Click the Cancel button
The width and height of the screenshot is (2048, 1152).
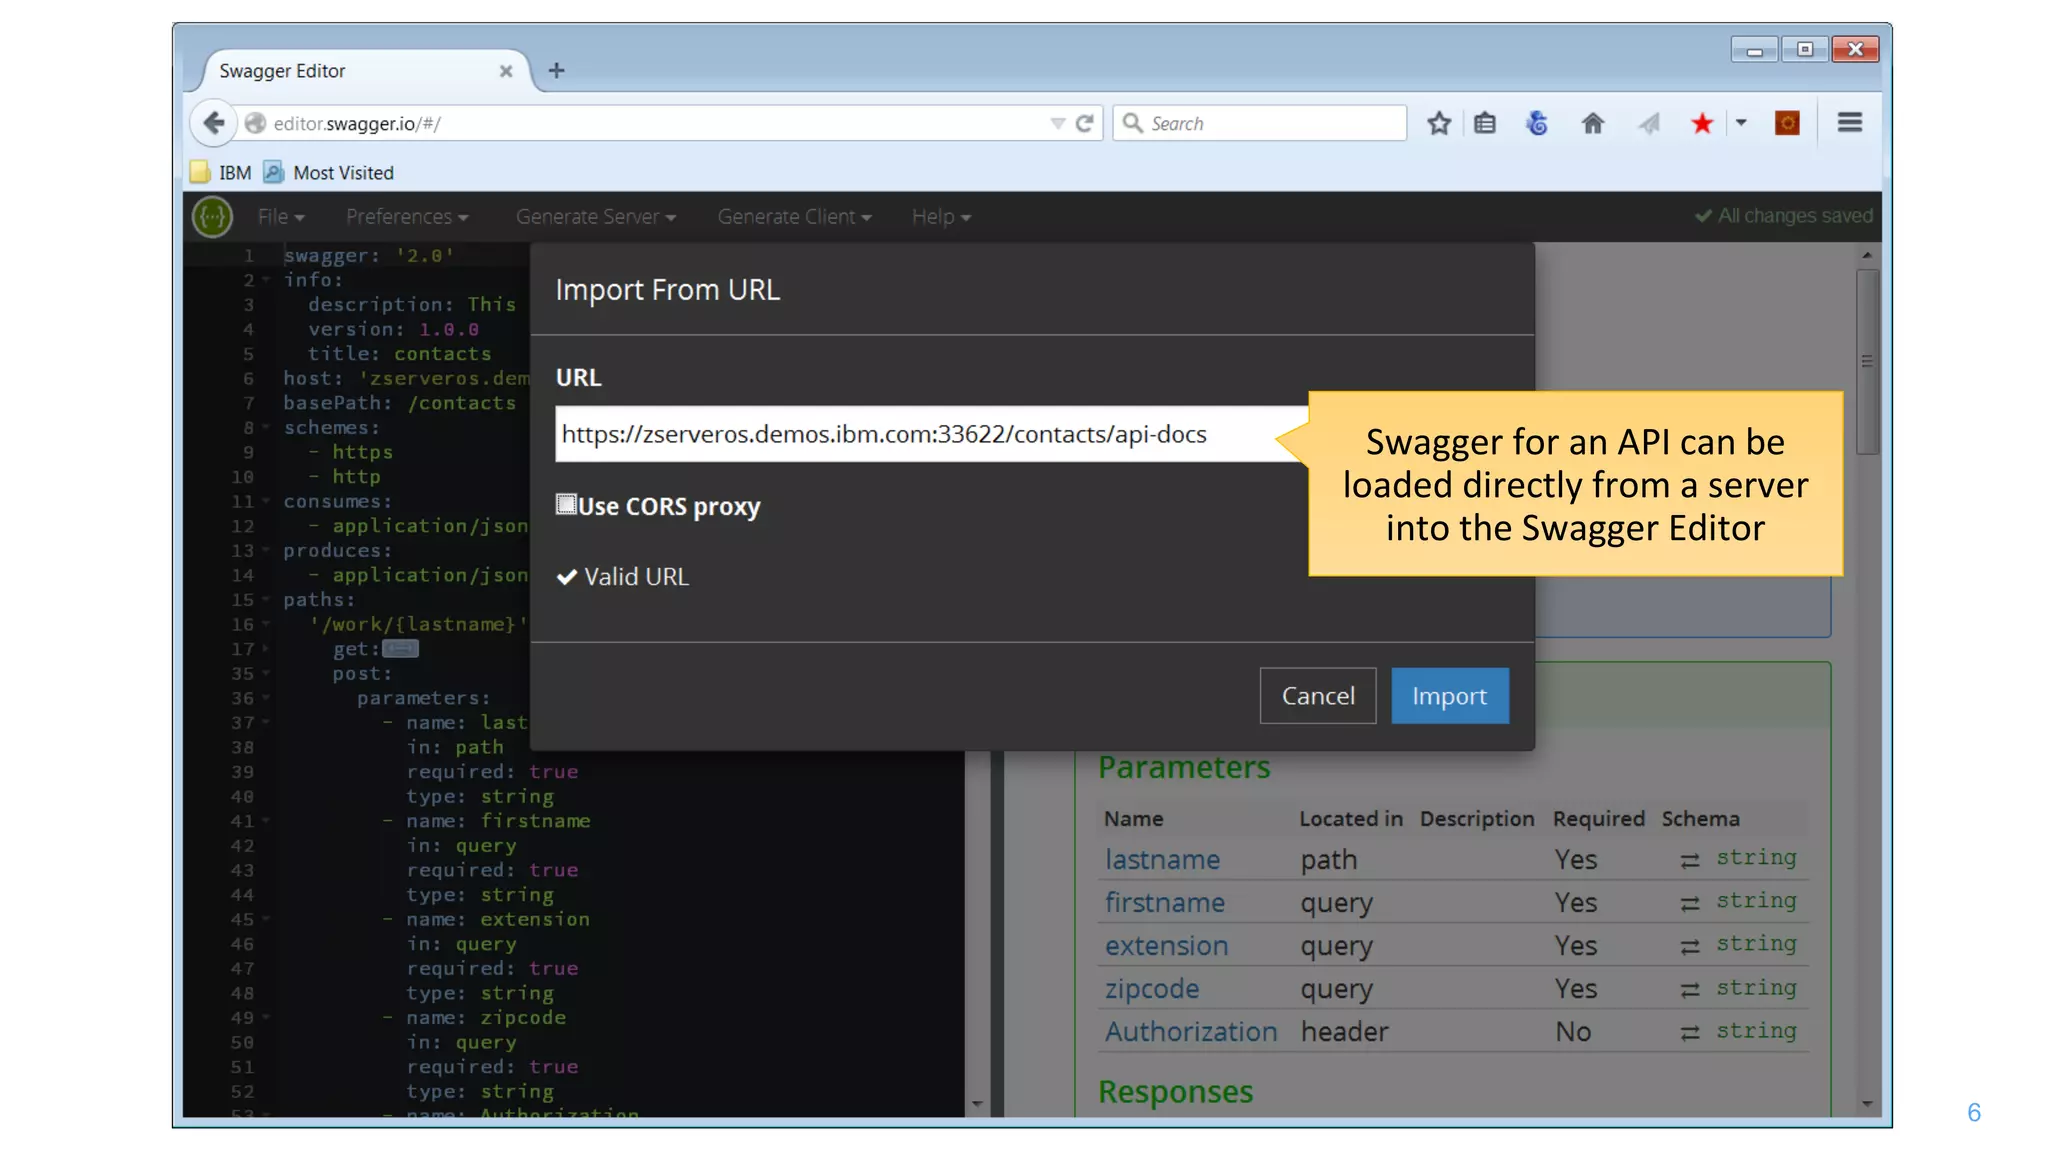(1318, 696)
